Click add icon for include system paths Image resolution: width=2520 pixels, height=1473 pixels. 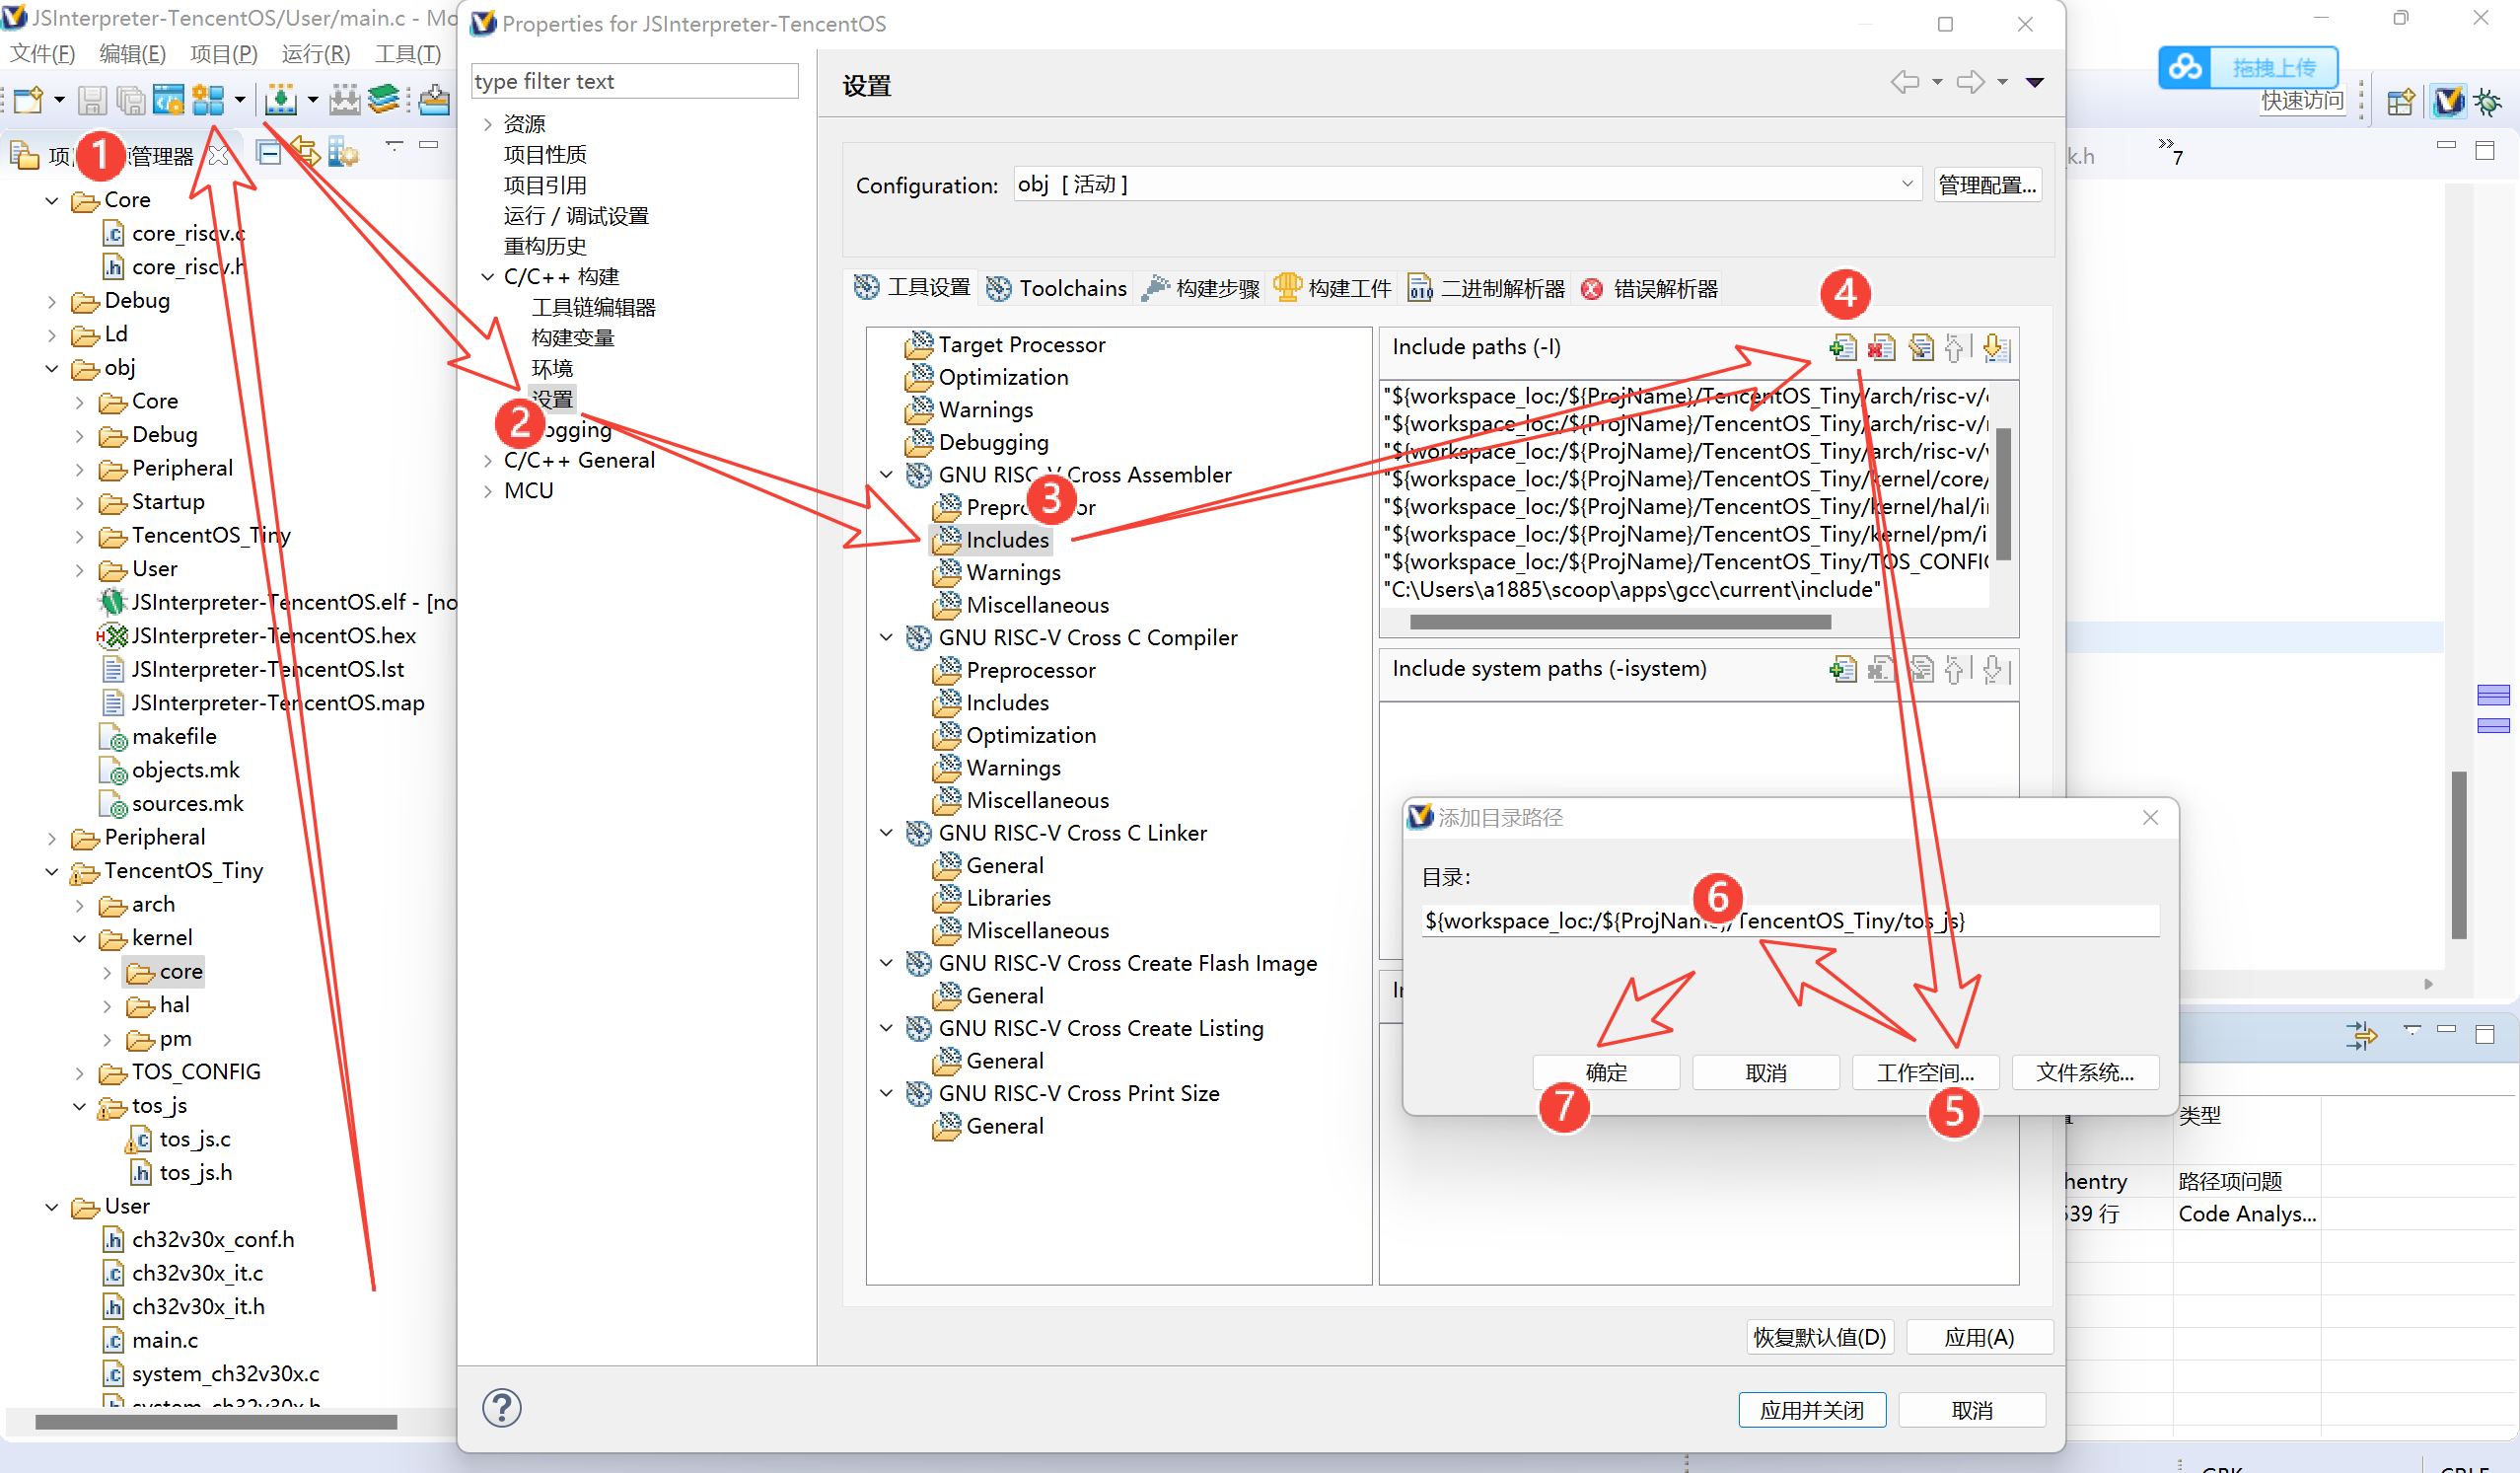pos(1842,669)
